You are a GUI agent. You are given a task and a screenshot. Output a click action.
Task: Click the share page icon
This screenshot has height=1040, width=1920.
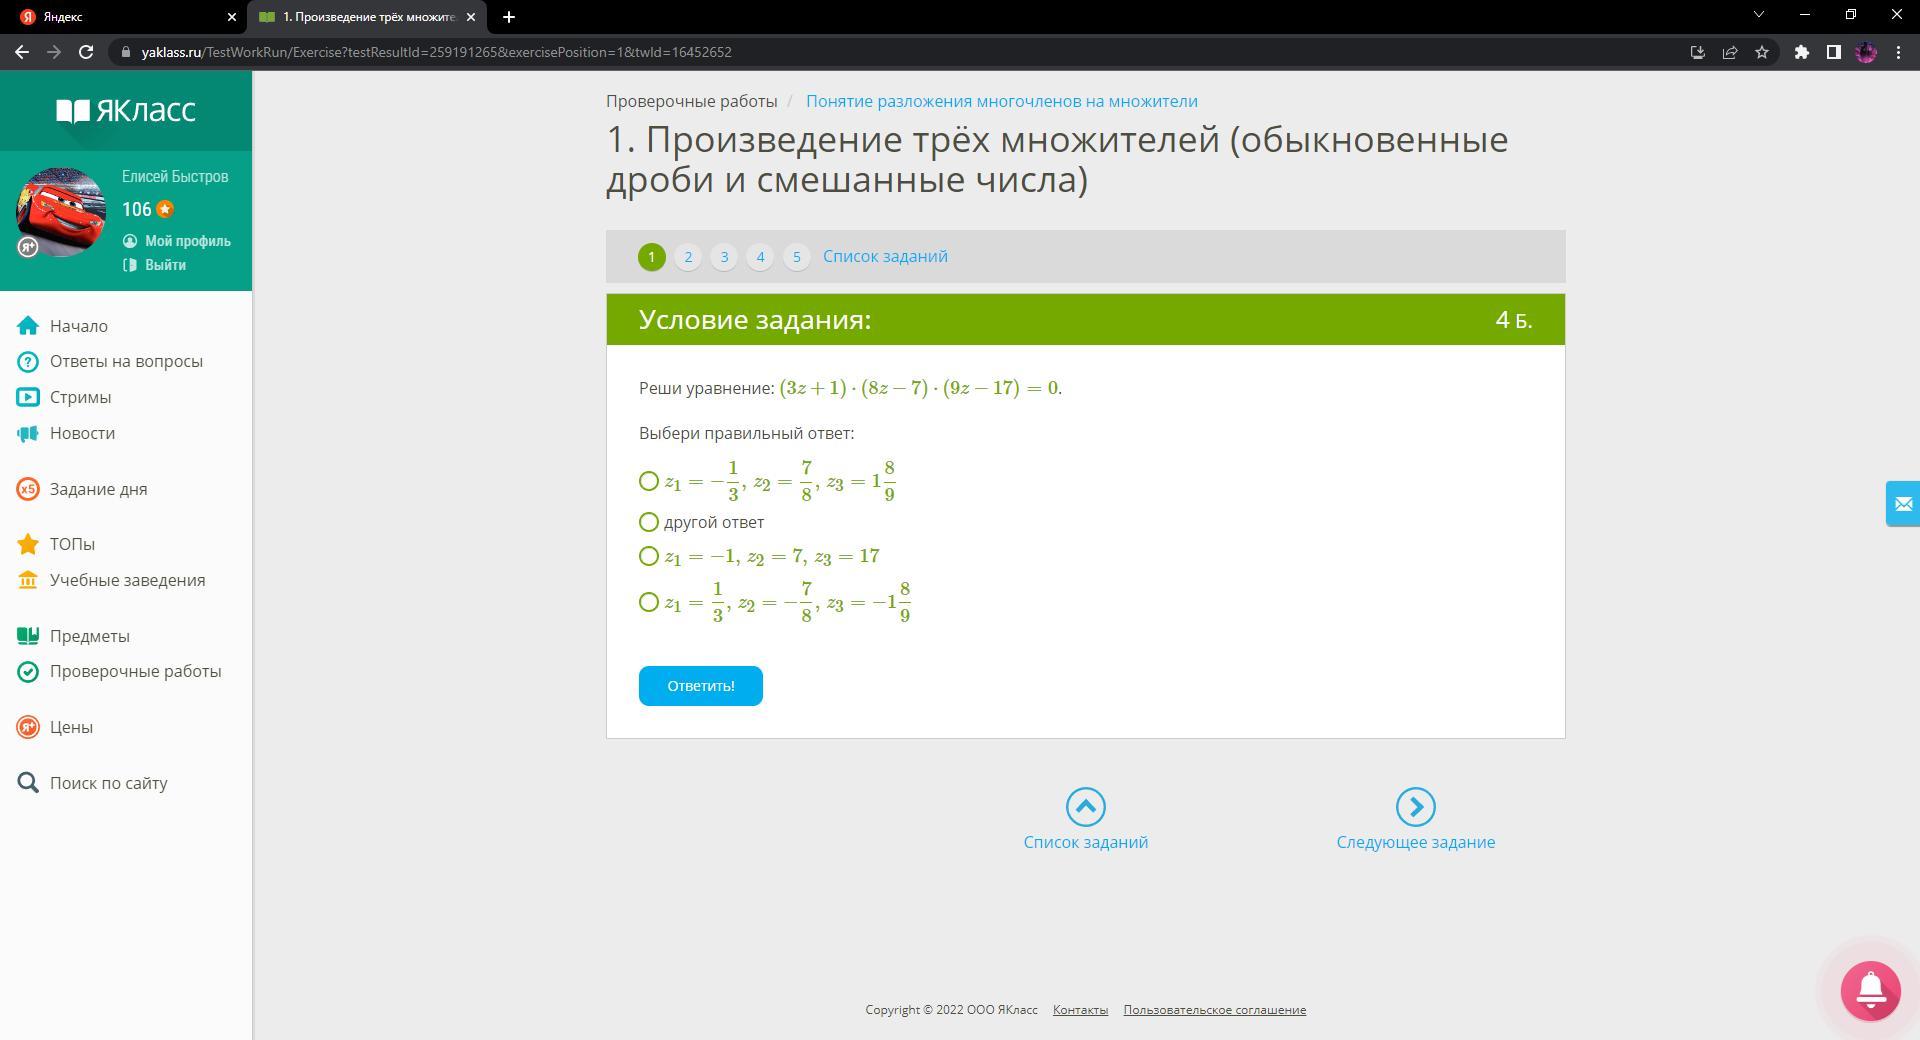pos(1730,52)
